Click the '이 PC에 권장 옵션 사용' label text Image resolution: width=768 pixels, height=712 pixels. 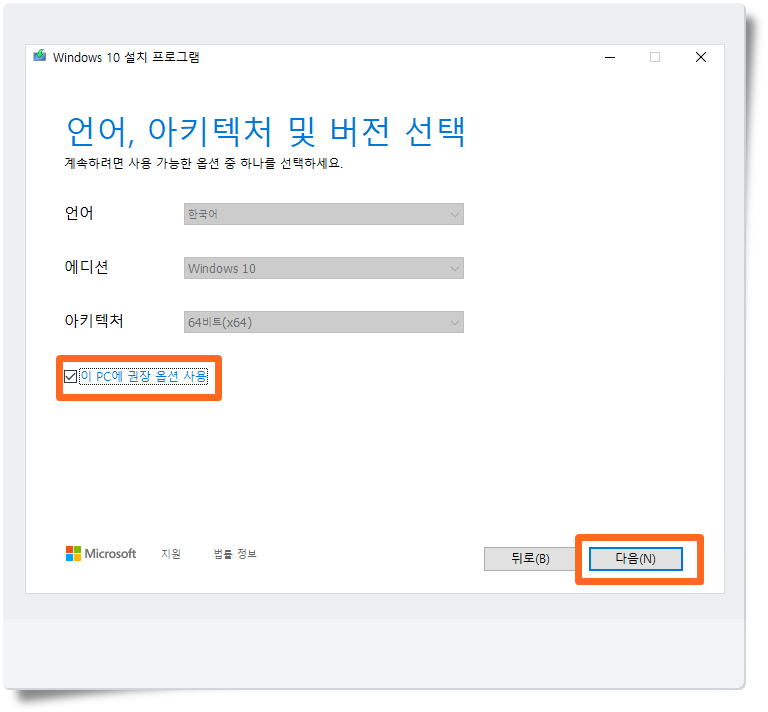point(144,377)
